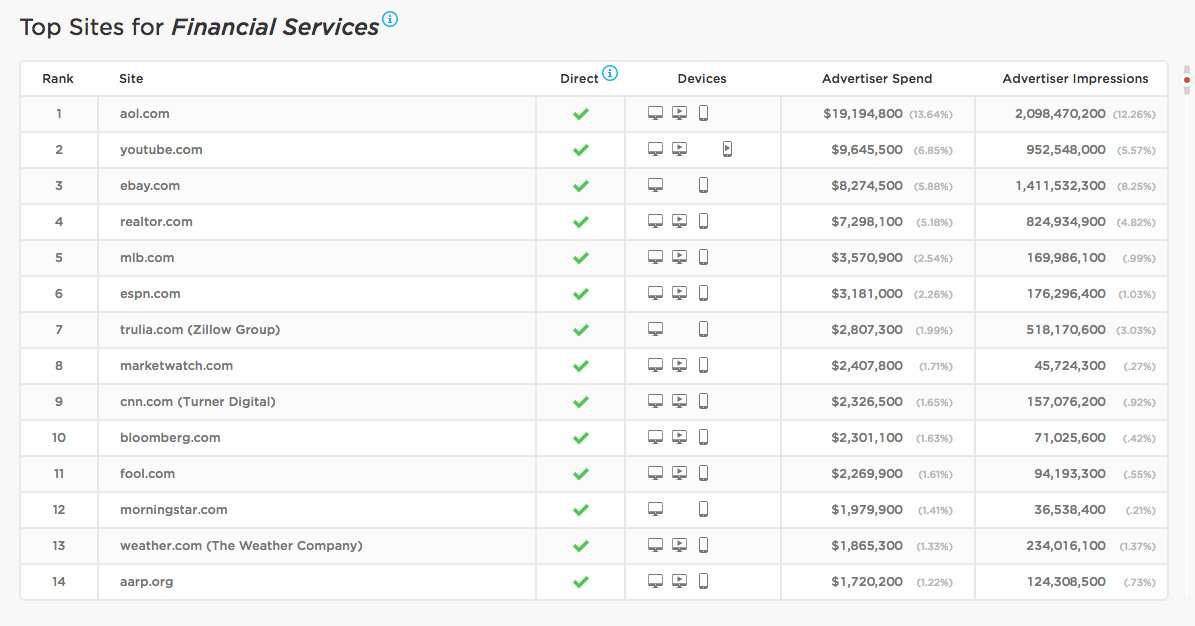Click the Advertiser Impressions column header
1195x626 pixels.
point(1075,78)
